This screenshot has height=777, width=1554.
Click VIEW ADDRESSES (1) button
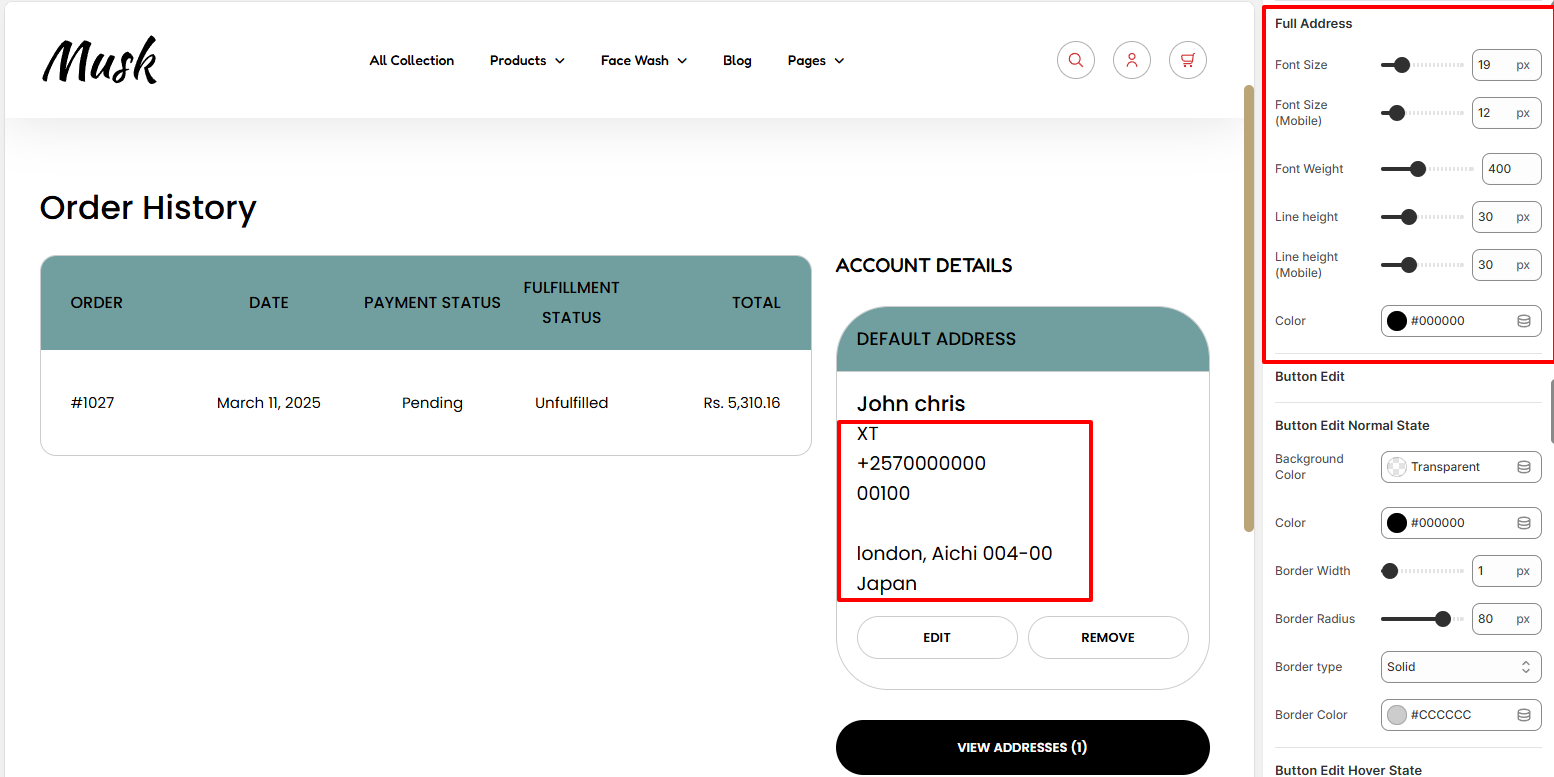coord(1022,747)
